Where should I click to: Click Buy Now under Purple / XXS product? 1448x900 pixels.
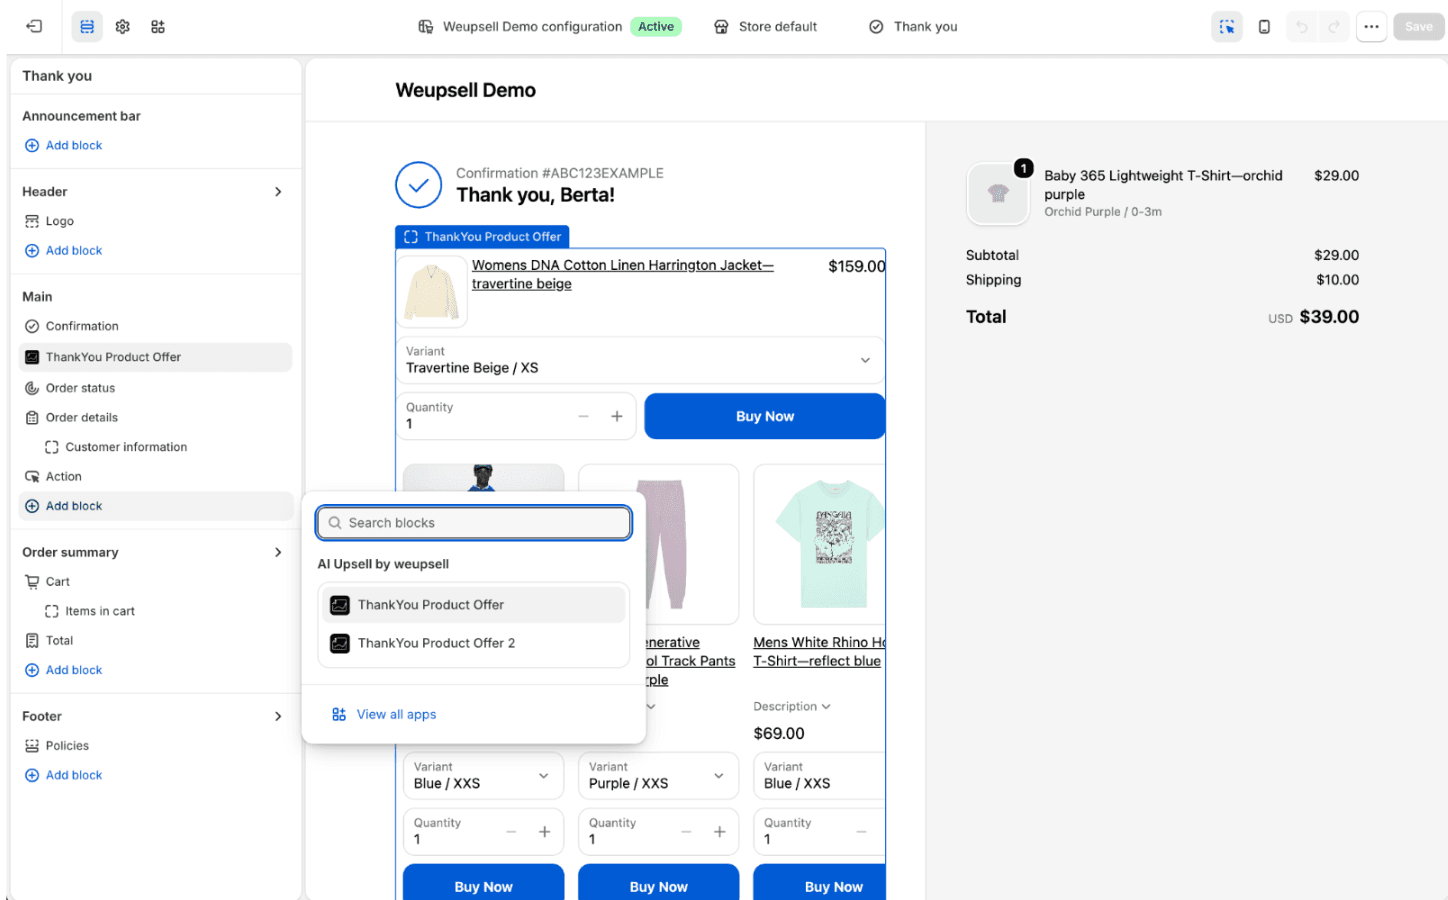(658, 884)
